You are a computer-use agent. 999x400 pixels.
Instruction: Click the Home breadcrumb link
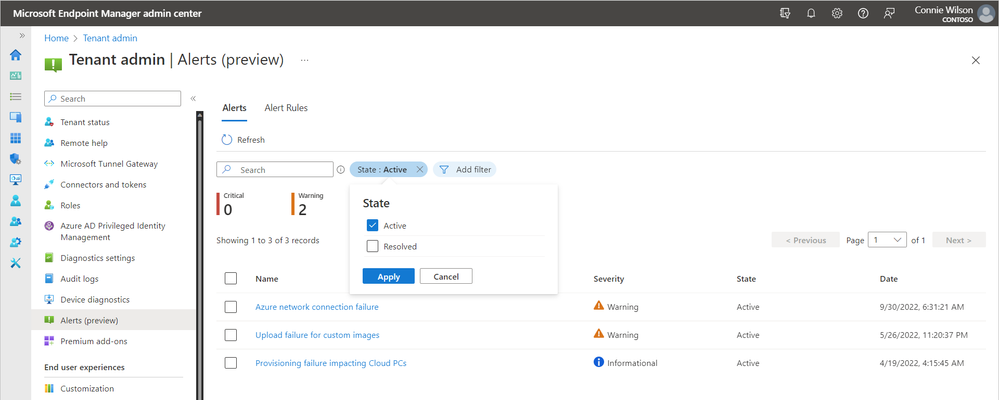[x=56, y=38]
